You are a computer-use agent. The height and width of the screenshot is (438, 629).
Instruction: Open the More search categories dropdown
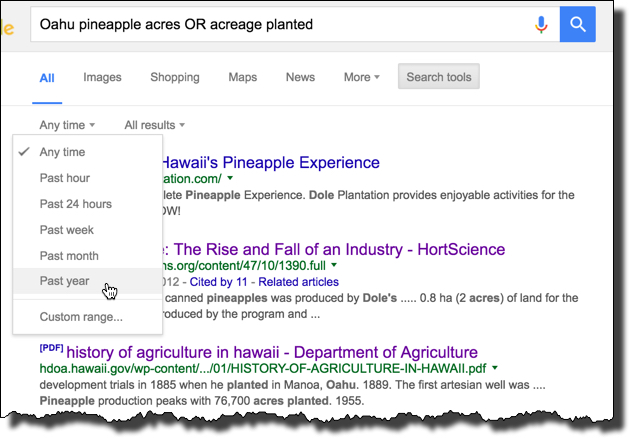(x=361, y=77)
